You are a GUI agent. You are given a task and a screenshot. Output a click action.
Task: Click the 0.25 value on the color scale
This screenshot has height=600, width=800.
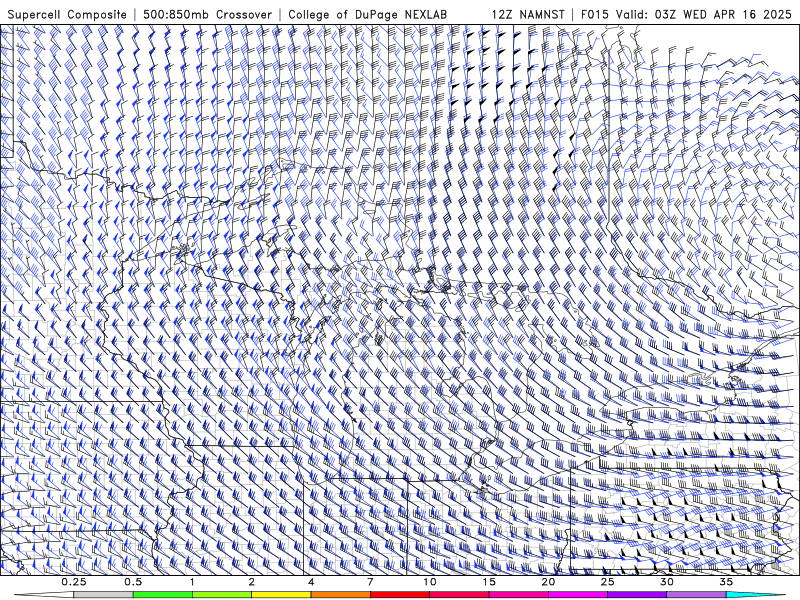(74, 582)
